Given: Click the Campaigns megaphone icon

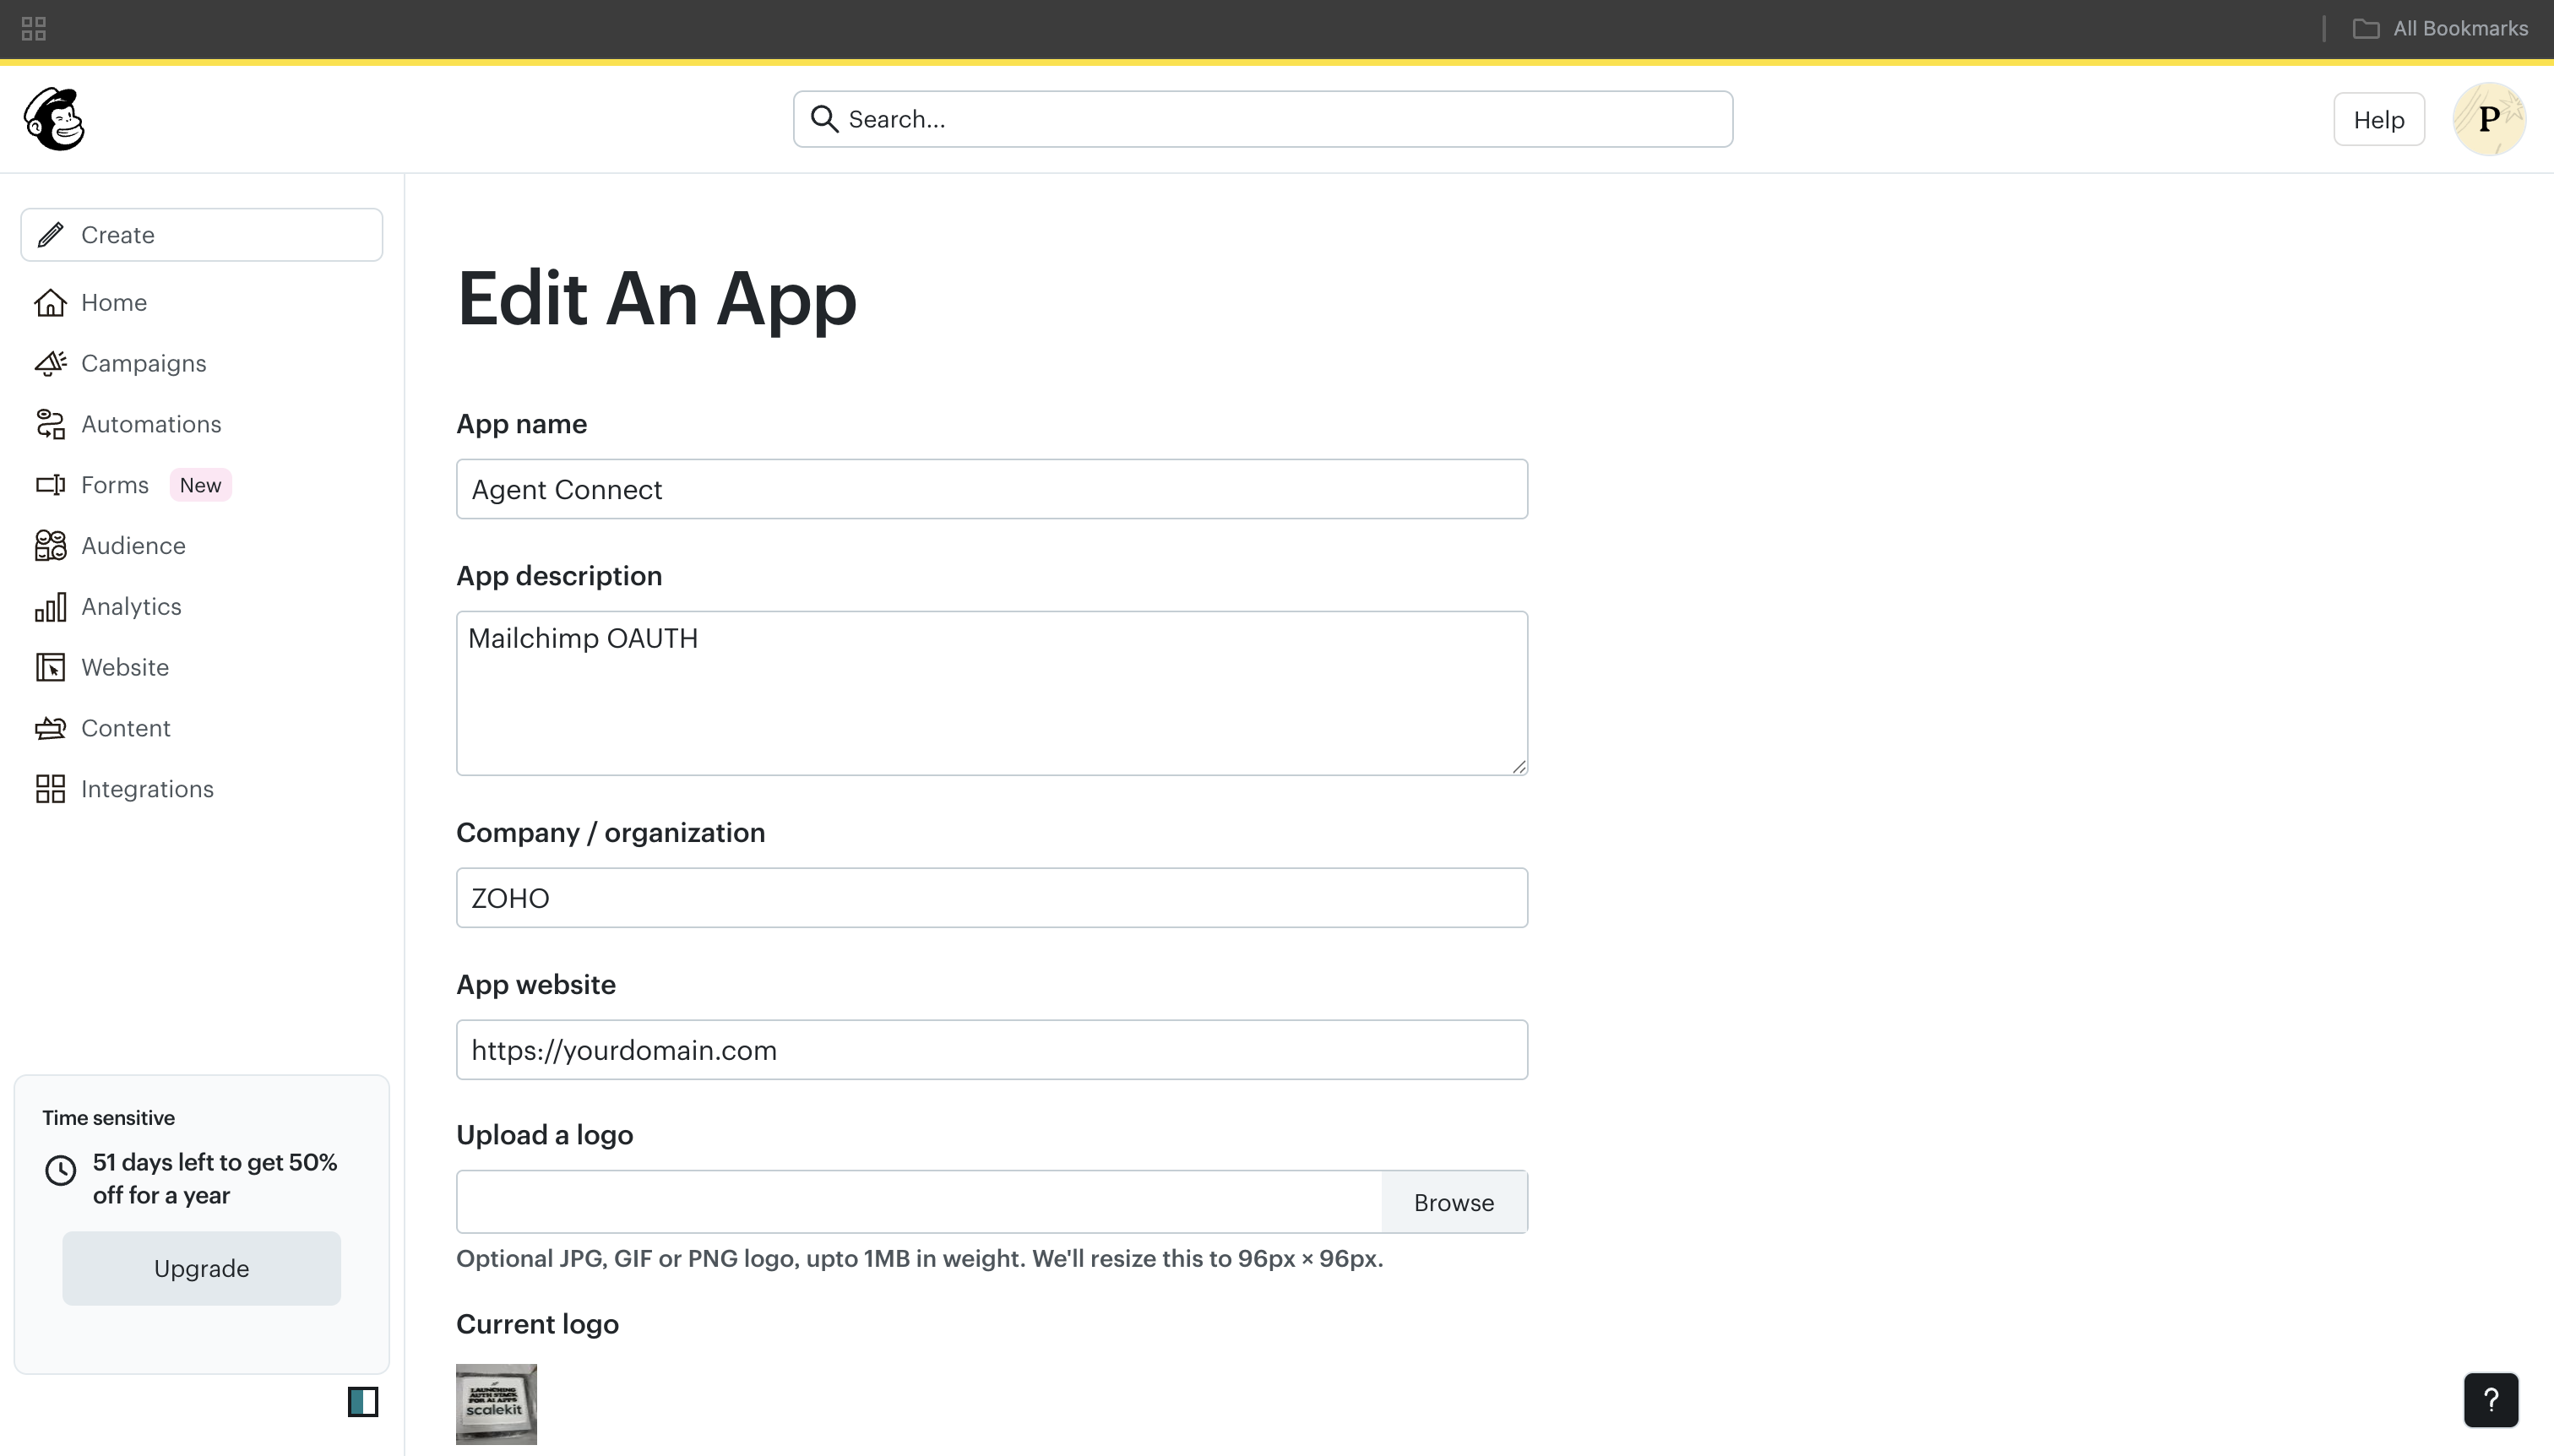Looking at the screenshot, I should tap(50, 363).
